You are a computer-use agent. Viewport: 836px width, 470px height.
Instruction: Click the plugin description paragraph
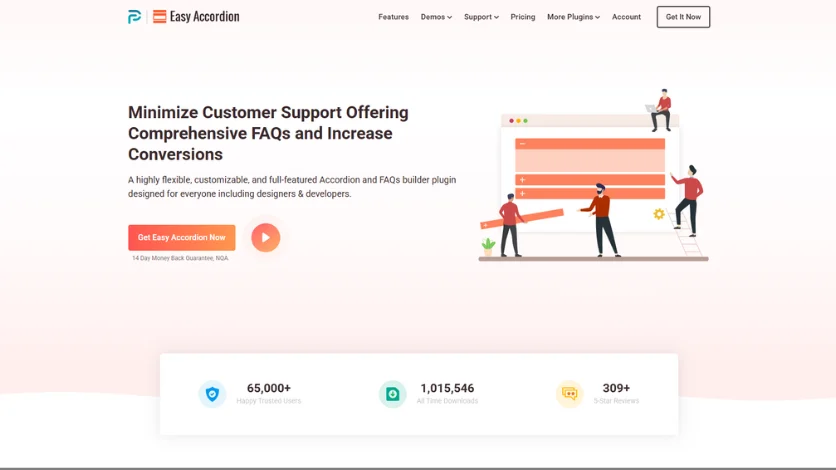point(292,187)
